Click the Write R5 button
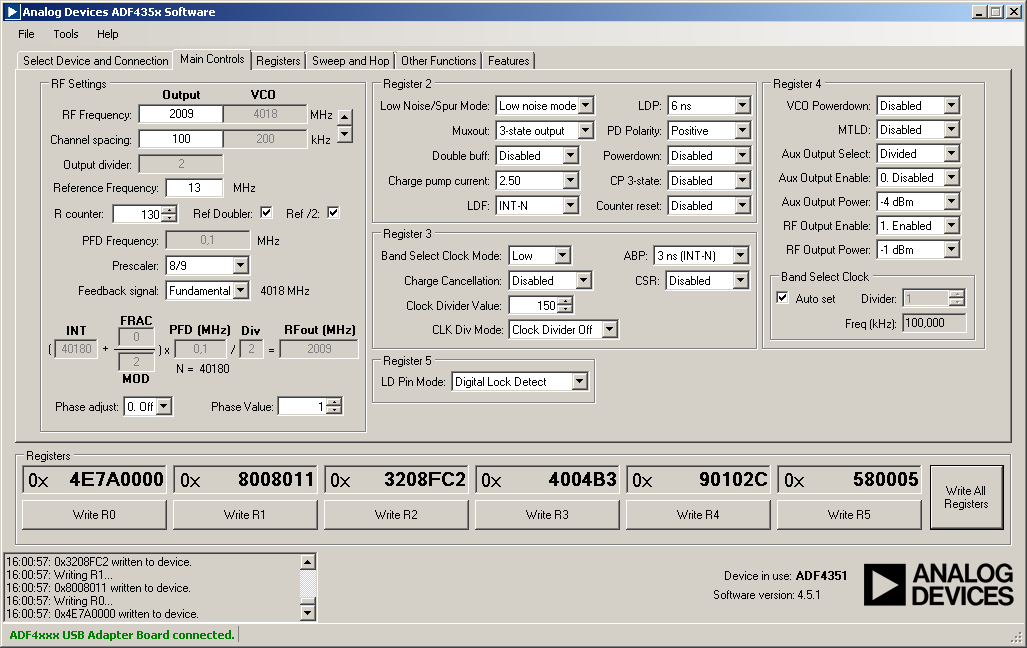 tap(849, 515)
